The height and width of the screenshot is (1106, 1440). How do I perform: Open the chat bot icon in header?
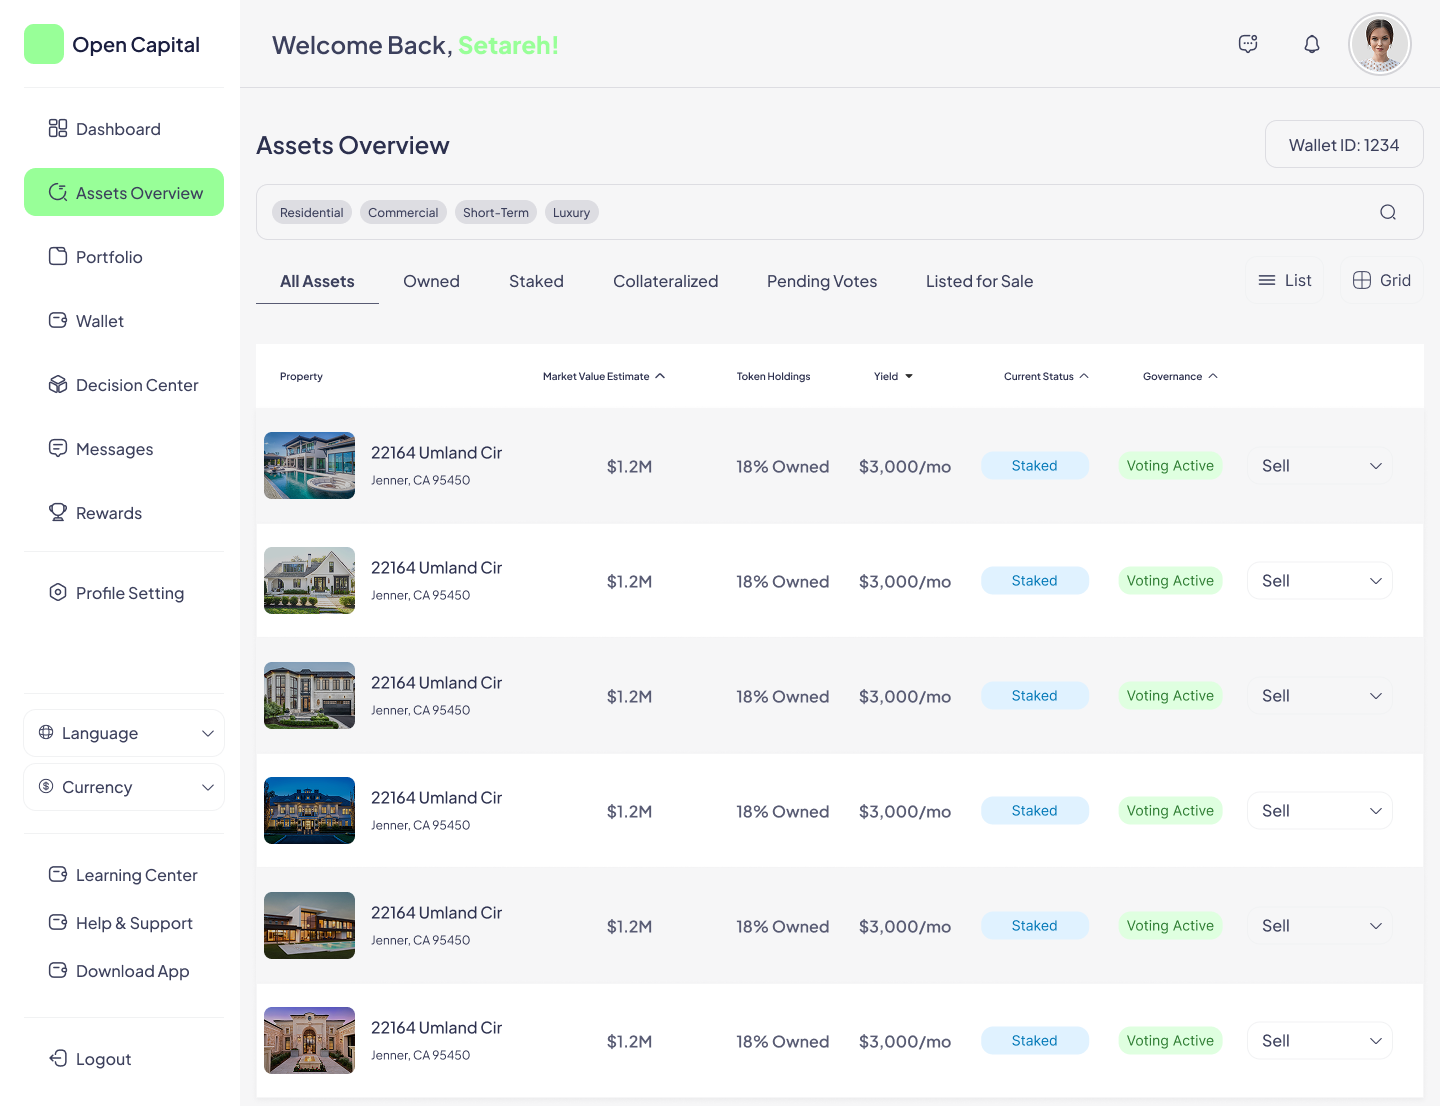click(1248, 44)
